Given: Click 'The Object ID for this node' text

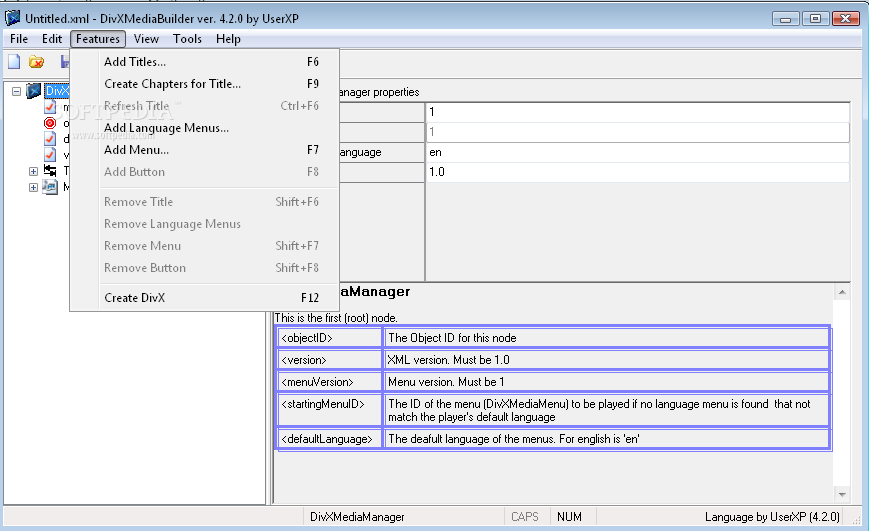Looking at the screenshot, I should (452, 338).
